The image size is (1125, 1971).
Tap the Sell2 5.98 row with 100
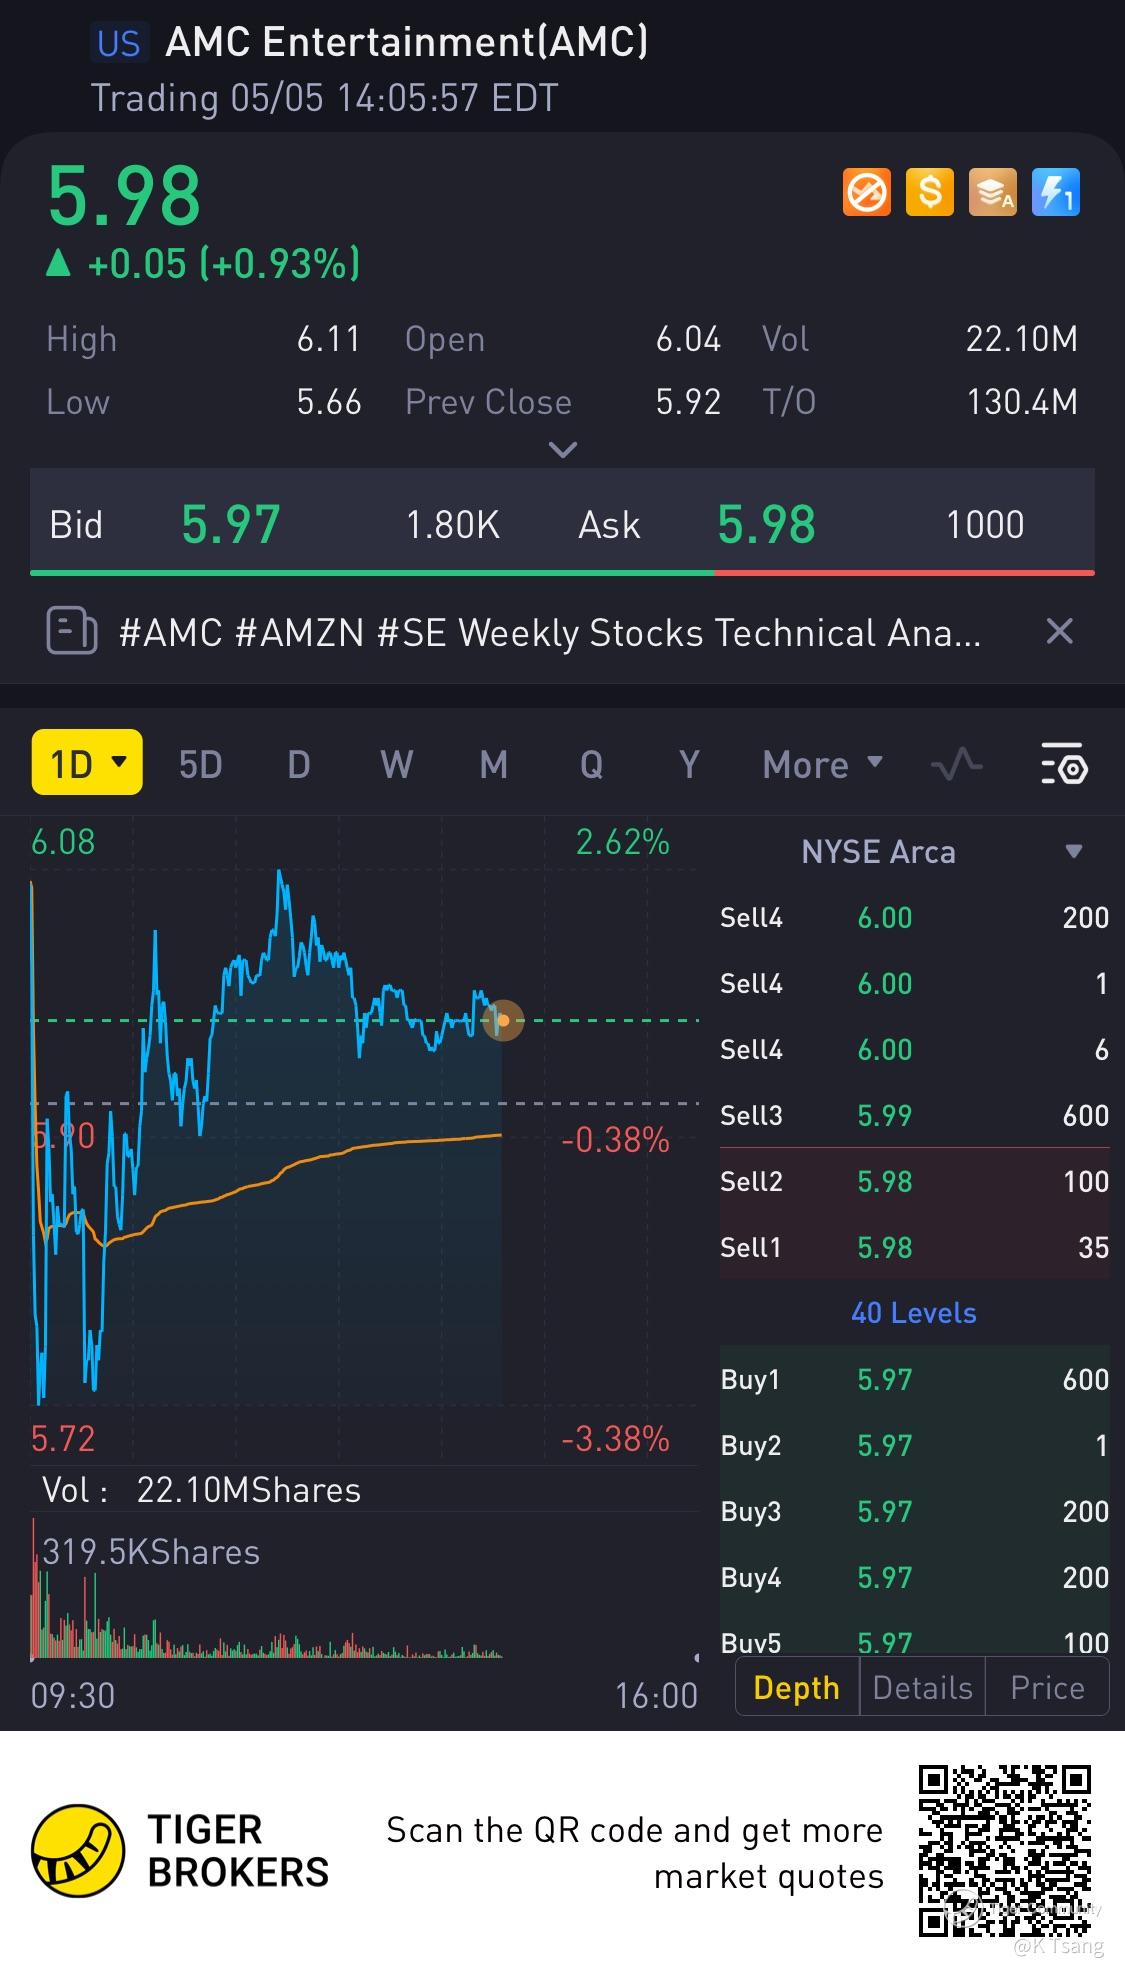pyautogui.click(x=914, y=1181)
